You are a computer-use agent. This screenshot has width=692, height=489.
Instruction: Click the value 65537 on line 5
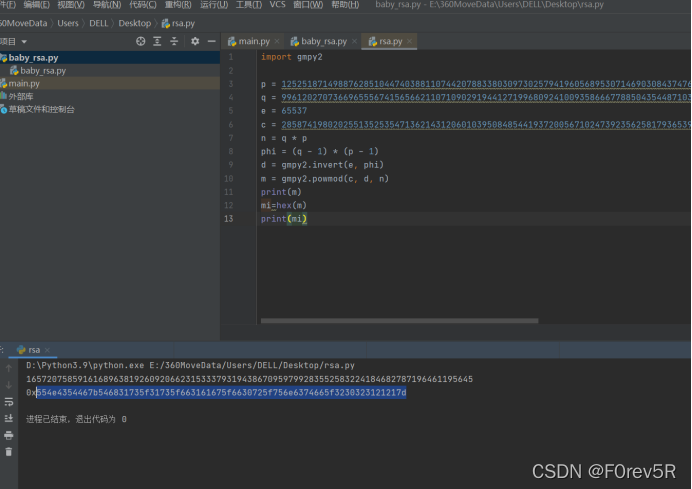tap(294, 111)
